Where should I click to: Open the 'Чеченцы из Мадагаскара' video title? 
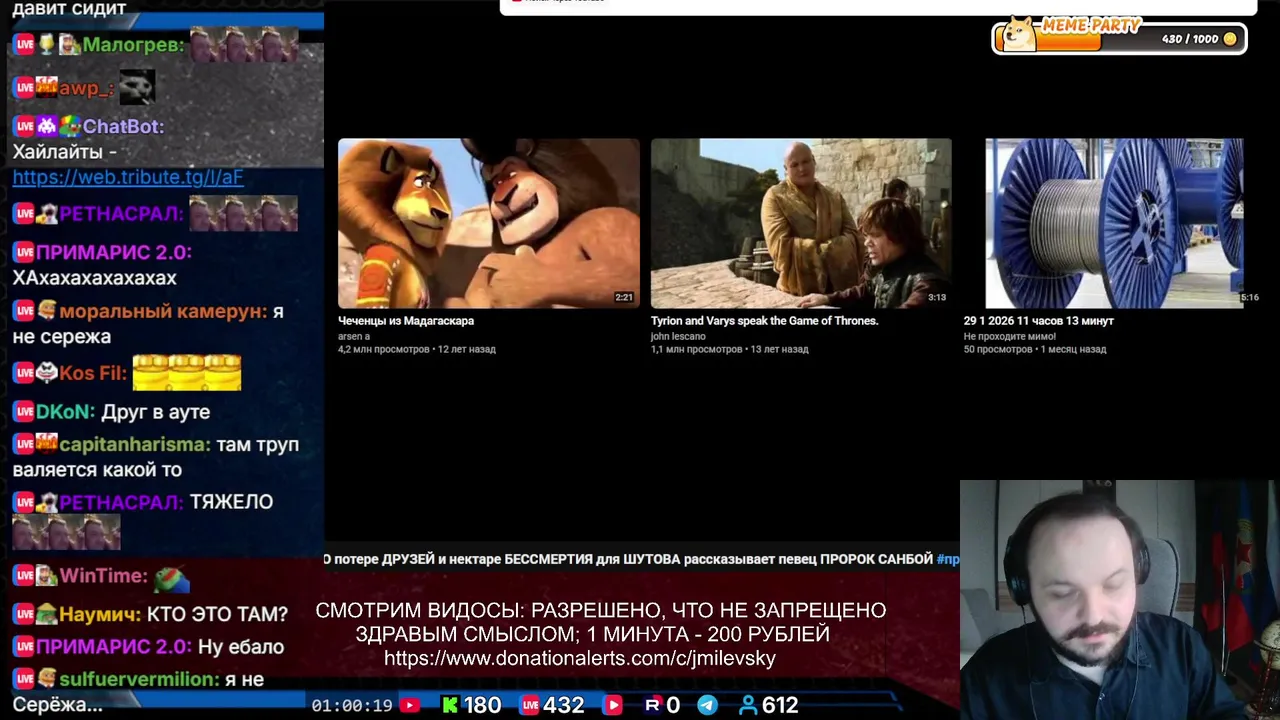(406, 321)
